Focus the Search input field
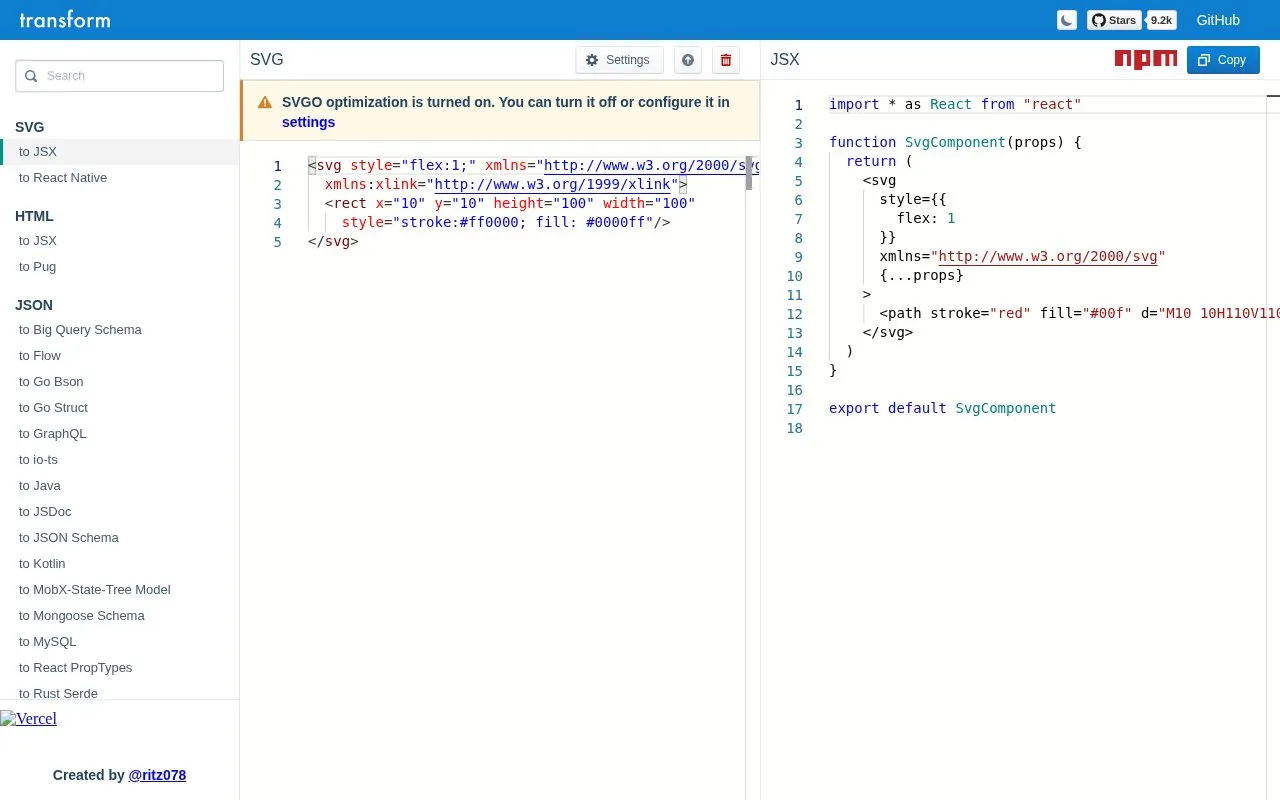The width and height of the screenshot is (1280, 800). [120, 76]
